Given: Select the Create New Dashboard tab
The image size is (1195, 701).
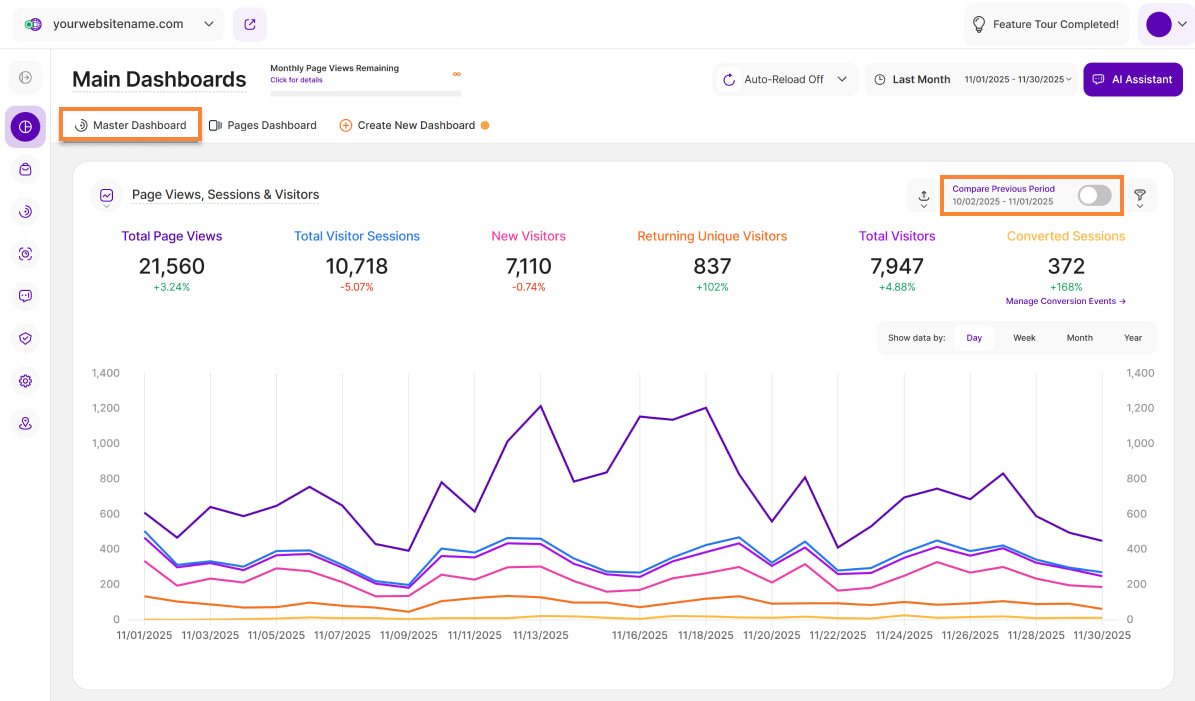Looking at the screenshot, I should click(x=414, y=125).
